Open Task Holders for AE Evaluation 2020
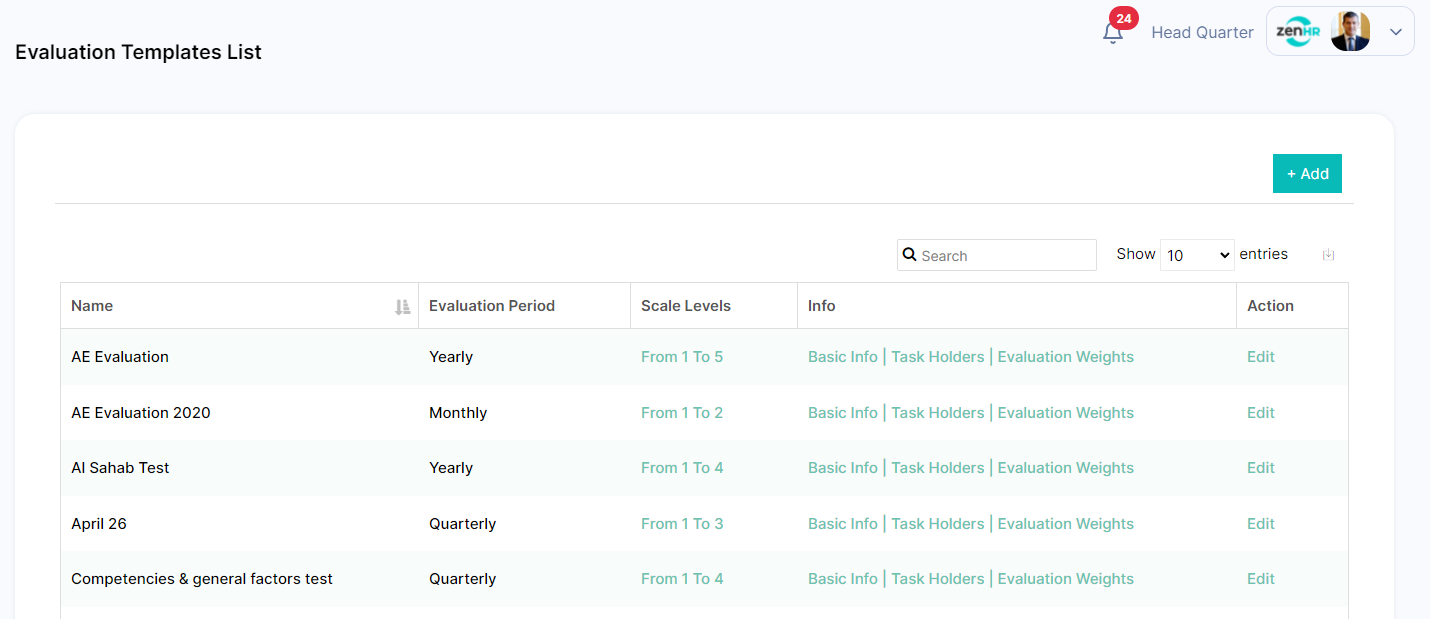1430x619 pixels. point(938,413)
